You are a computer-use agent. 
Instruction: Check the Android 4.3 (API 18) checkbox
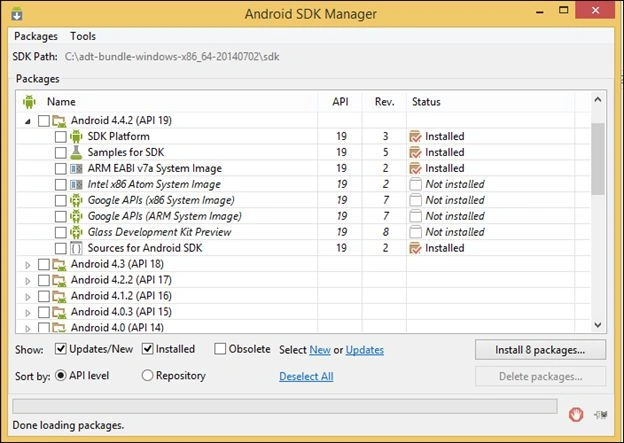coord(44,264)
